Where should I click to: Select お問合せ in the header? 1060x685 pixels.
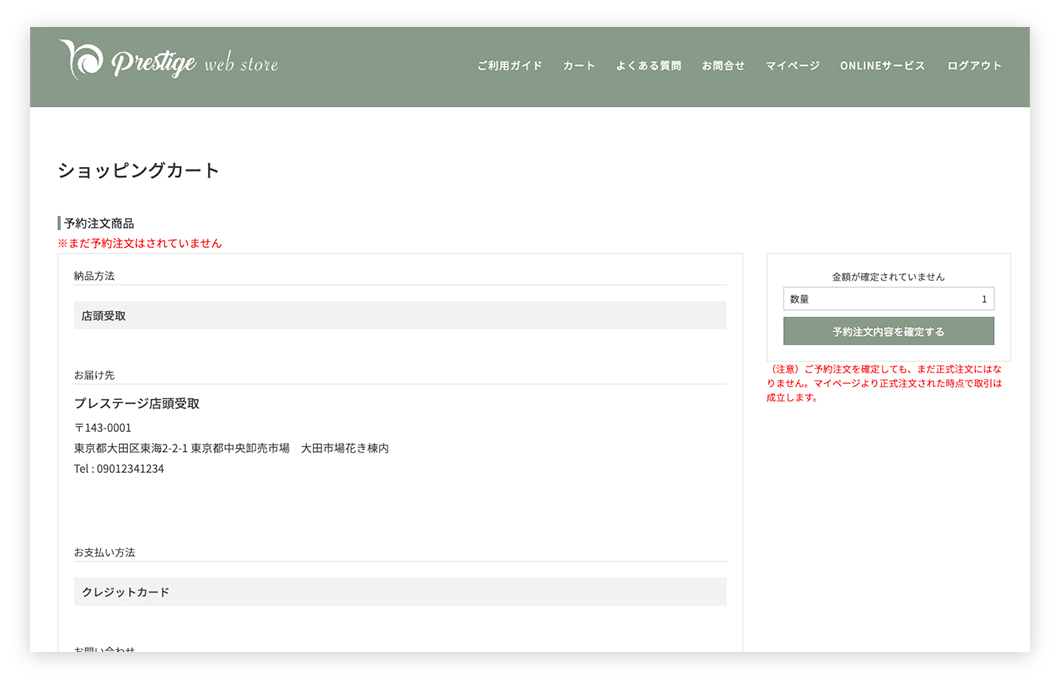723,66
